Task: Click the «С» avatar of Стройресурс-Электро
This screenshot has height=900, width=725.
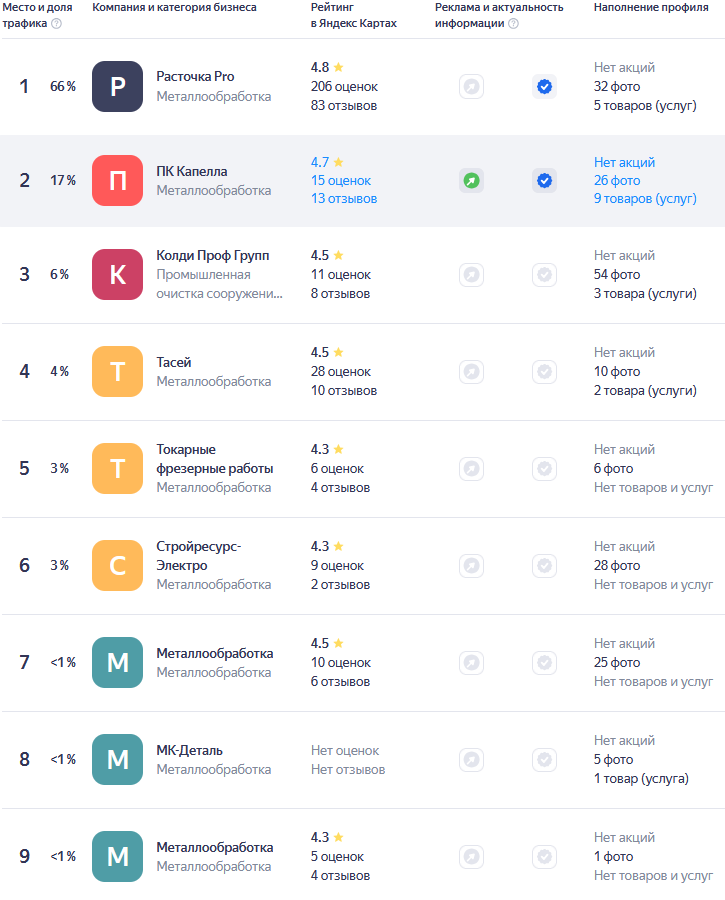Action: pyautogui.click(x=117, y=566)
